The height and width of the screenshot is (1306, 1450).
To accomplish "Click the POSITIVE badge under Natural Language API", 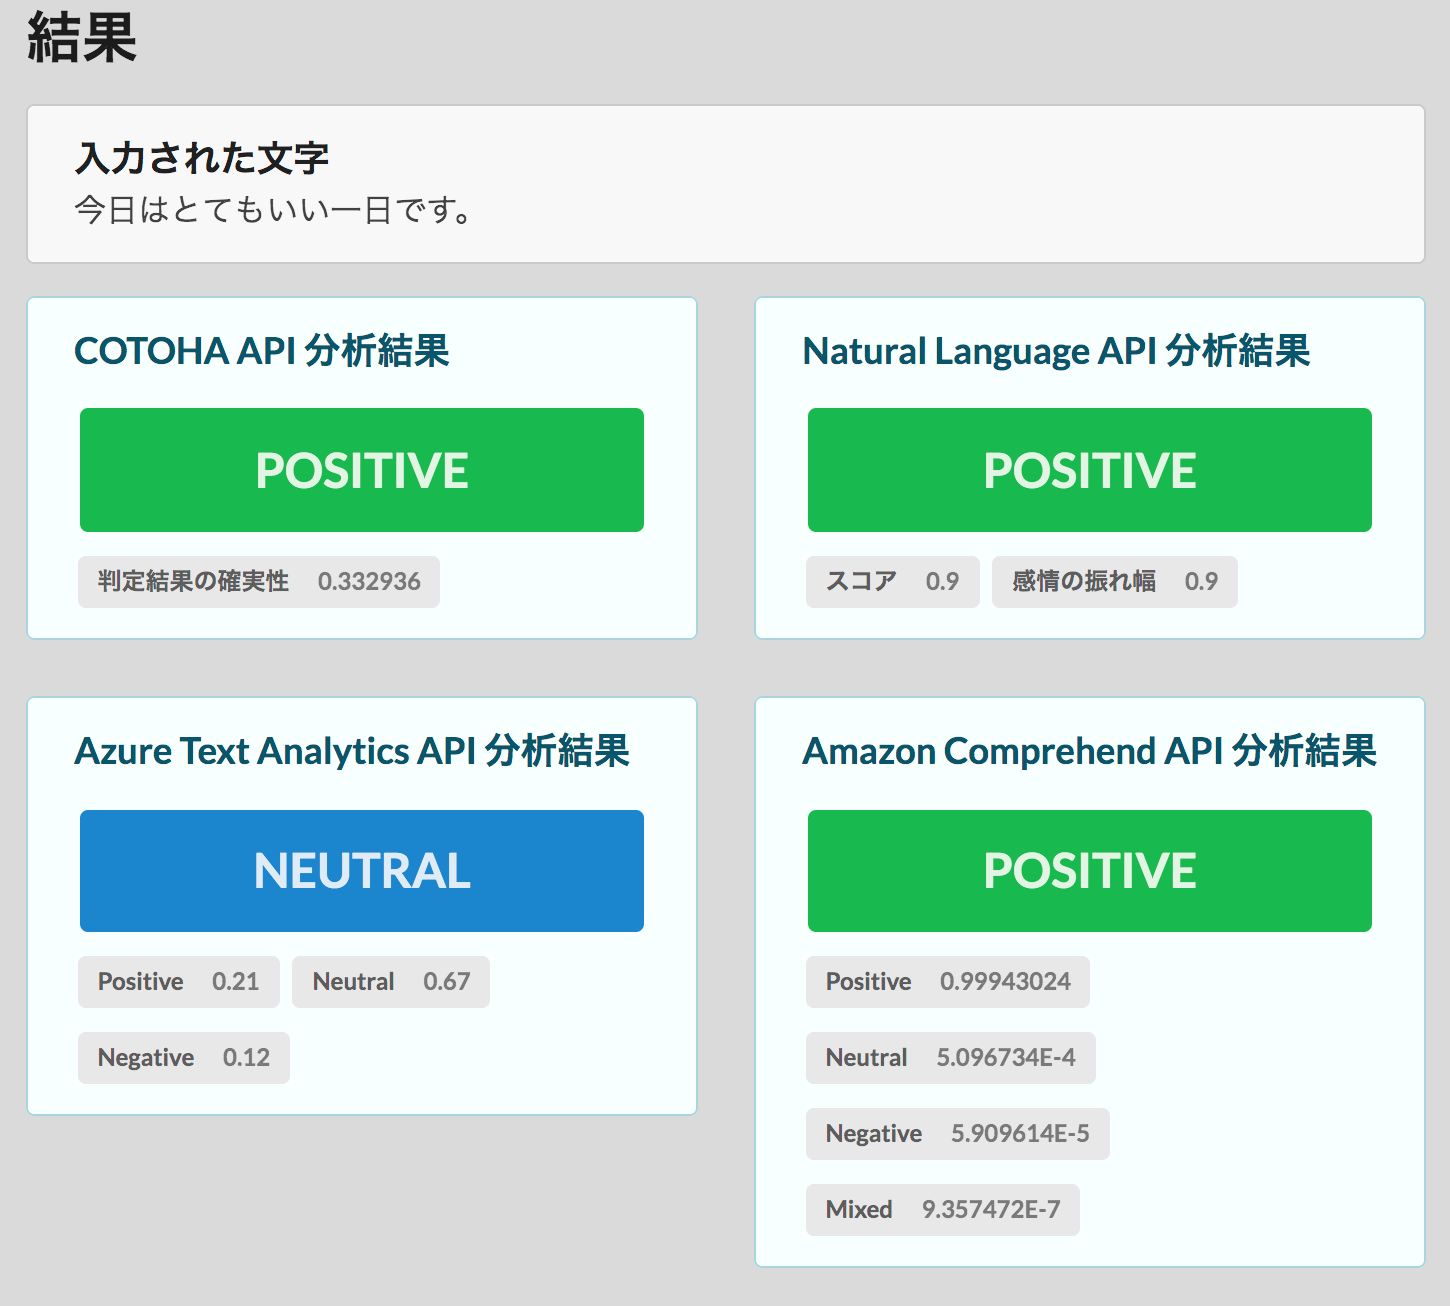I will click(x=1089, y=470).
